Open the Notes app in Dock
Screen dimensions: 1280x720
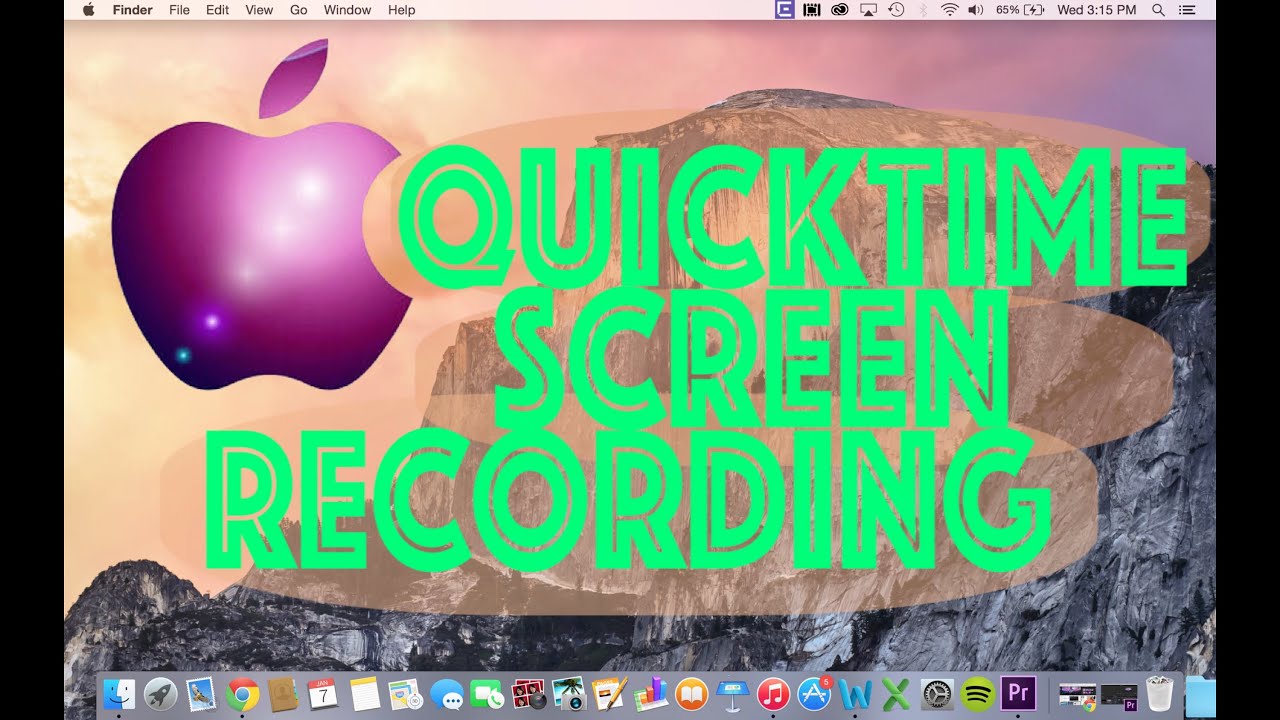coord(365,693)
